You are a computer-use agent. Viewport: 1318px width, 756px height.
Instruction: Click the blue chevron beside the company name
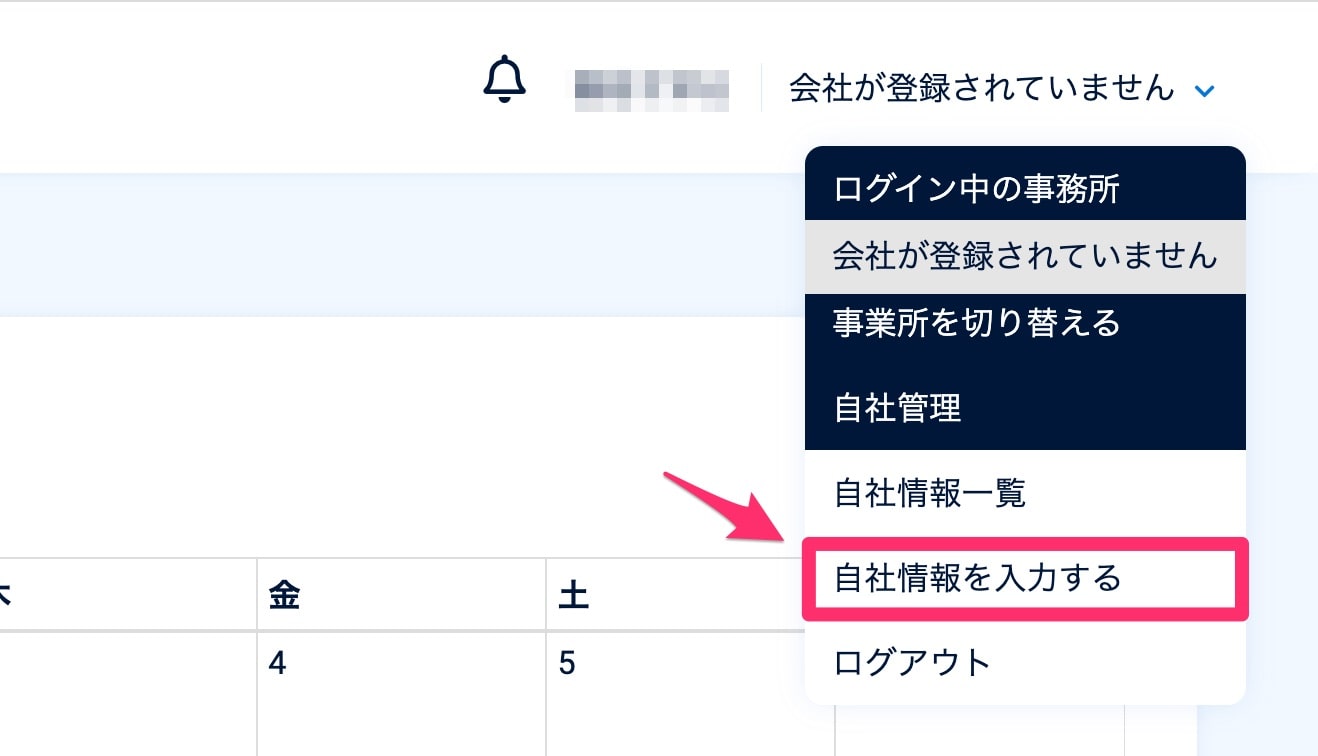pos(1204,91)
